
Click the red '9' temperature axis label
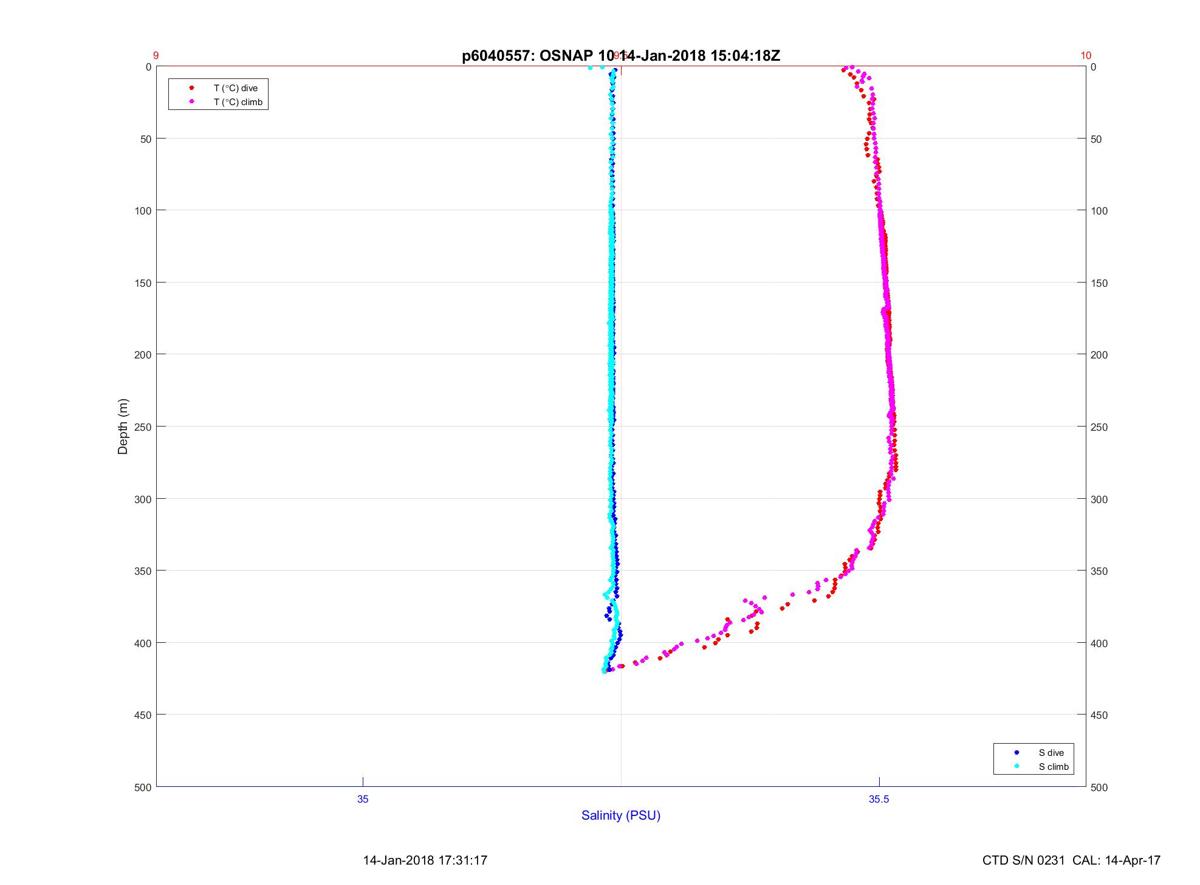pyautogui.click(x=156, y=56)
